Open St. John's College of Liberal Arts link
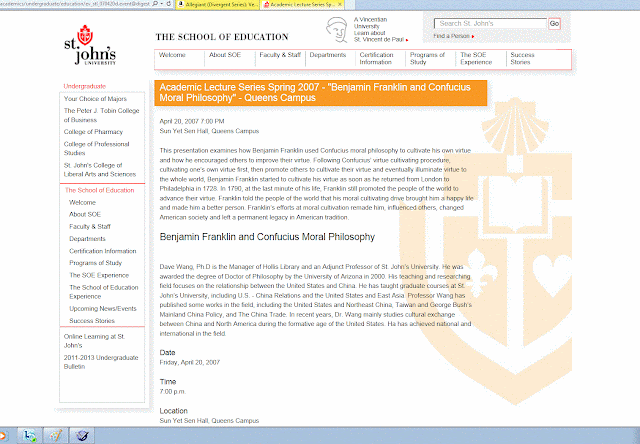The height and width of the screenshot is (444, 640). (100, 170)
